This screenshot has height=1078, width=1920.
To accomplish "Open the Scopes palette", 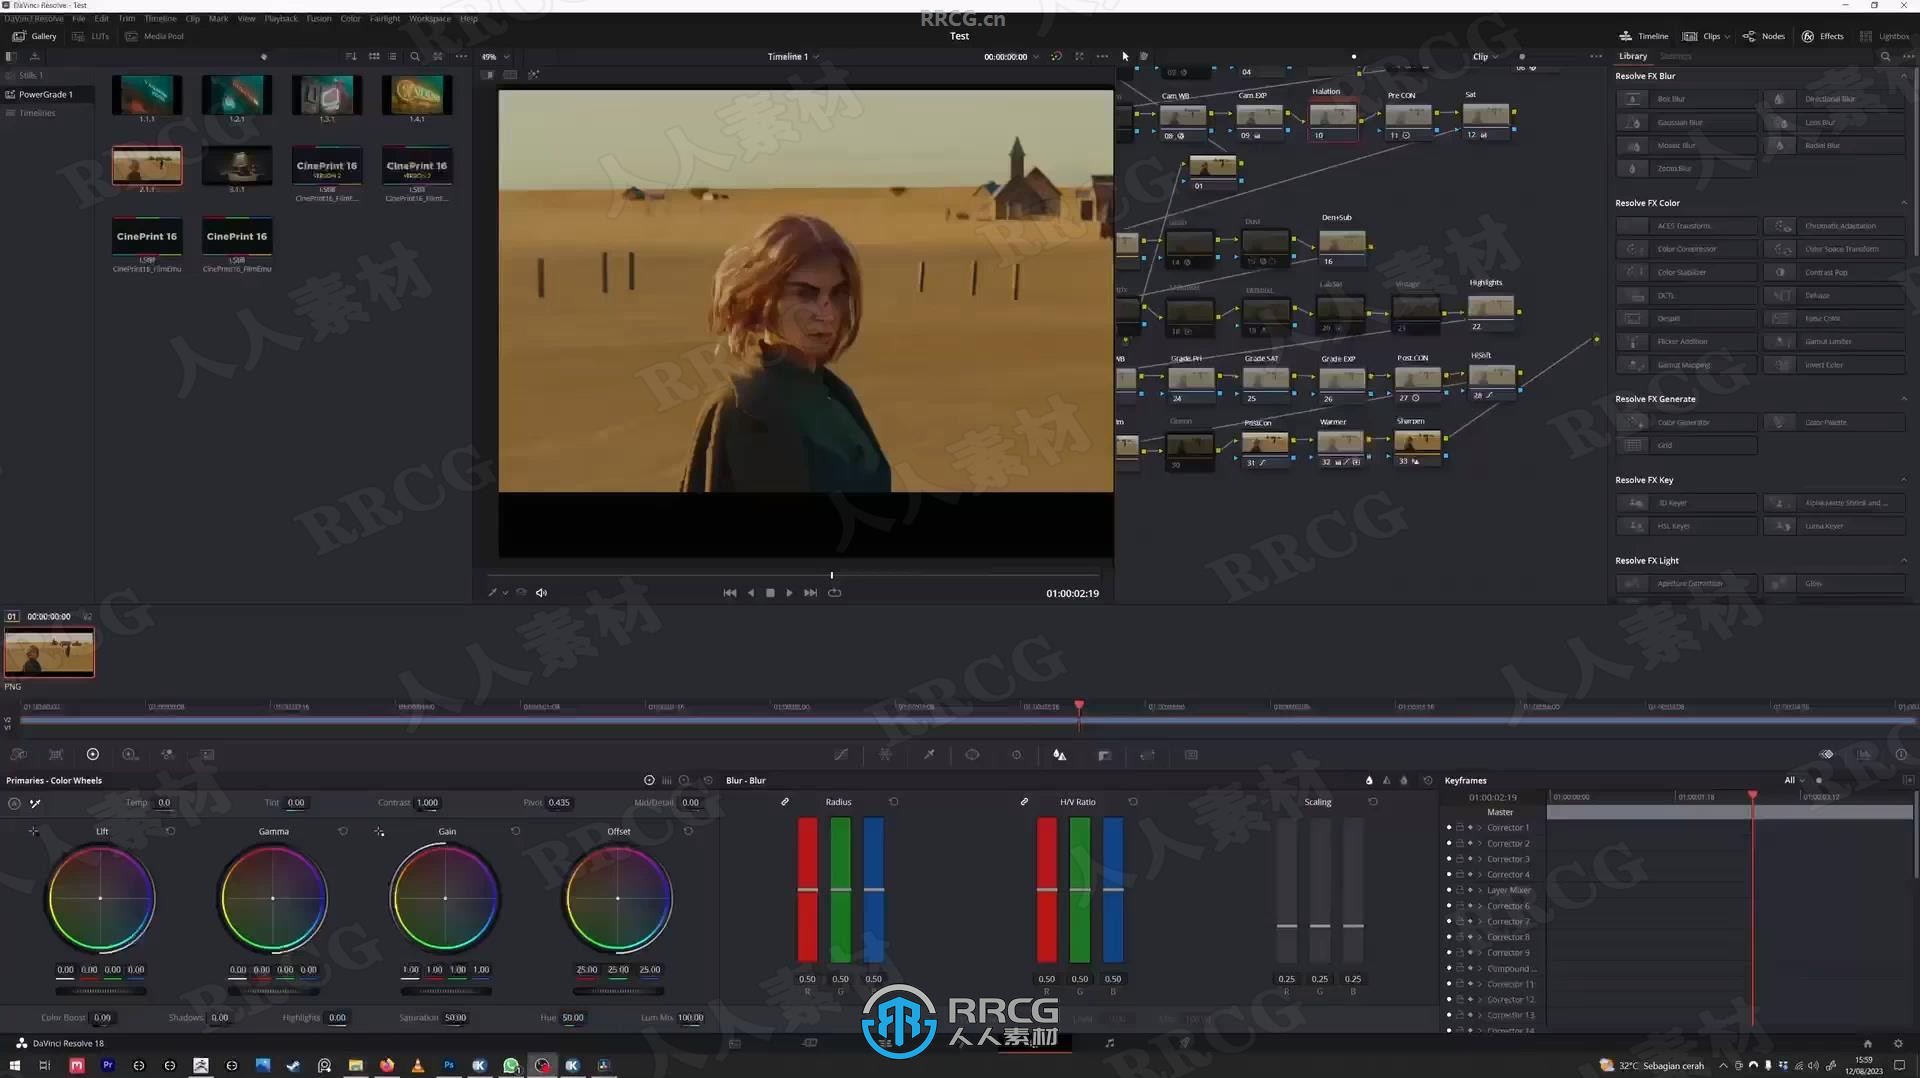I will click(x=1864, y=755).
